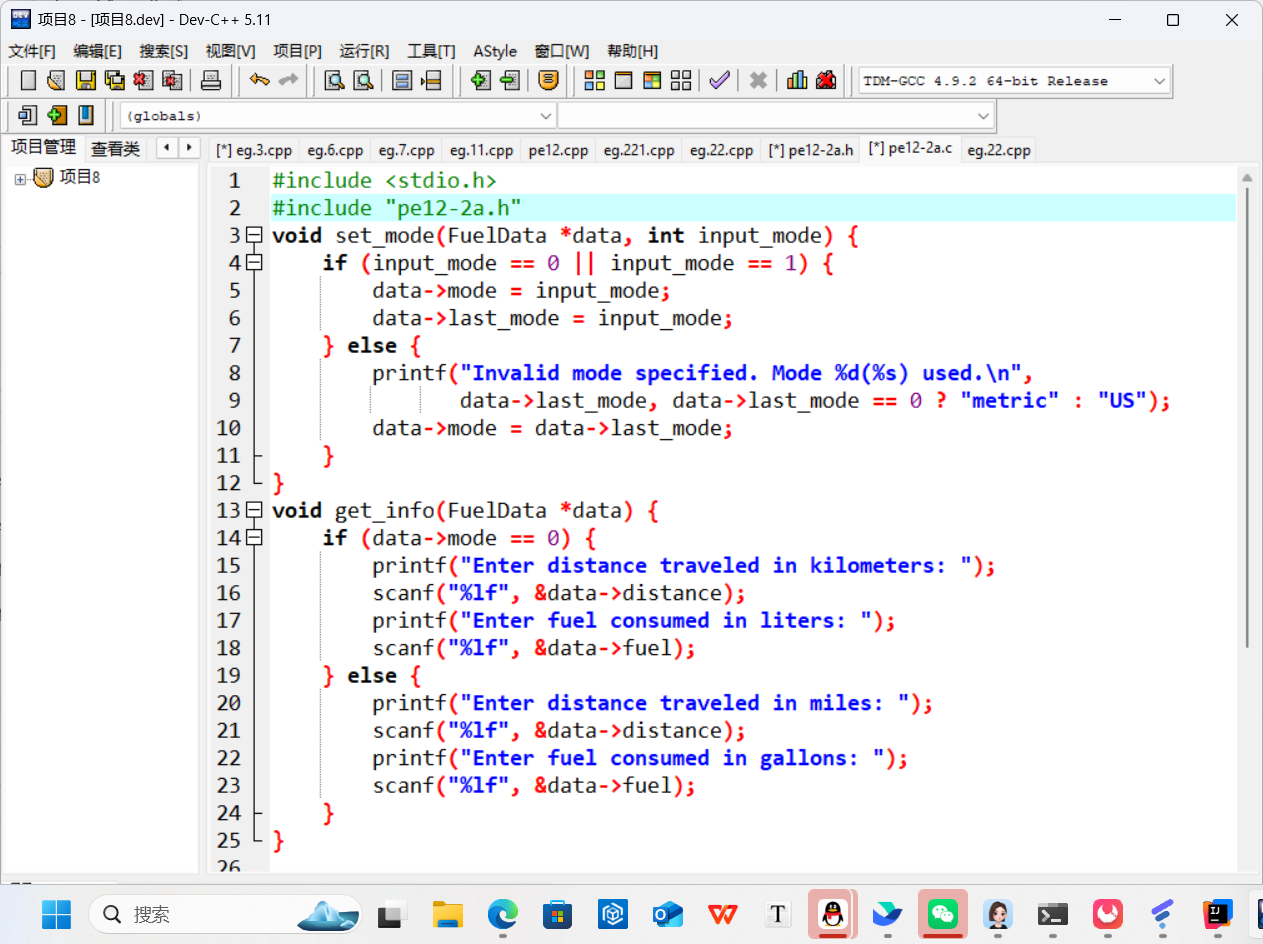The width and height of the screenshot is (1263, 944).
Task: Collapse the get_info function fold at line 13
Action: click(254, 511)
